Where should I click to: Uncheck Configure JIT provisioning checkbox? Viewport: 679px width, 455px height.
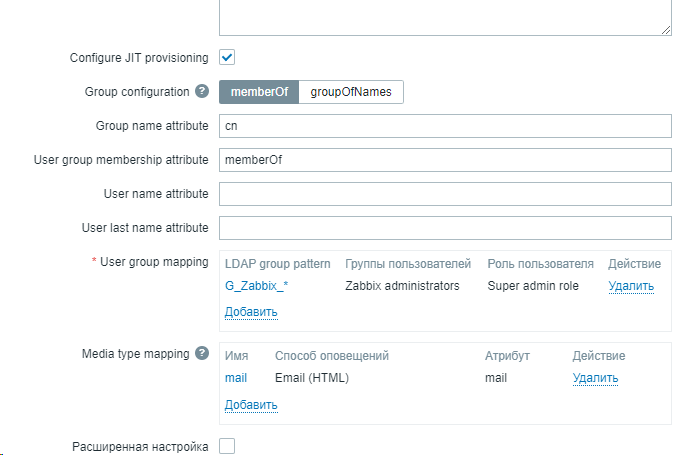tap(227, 58)
